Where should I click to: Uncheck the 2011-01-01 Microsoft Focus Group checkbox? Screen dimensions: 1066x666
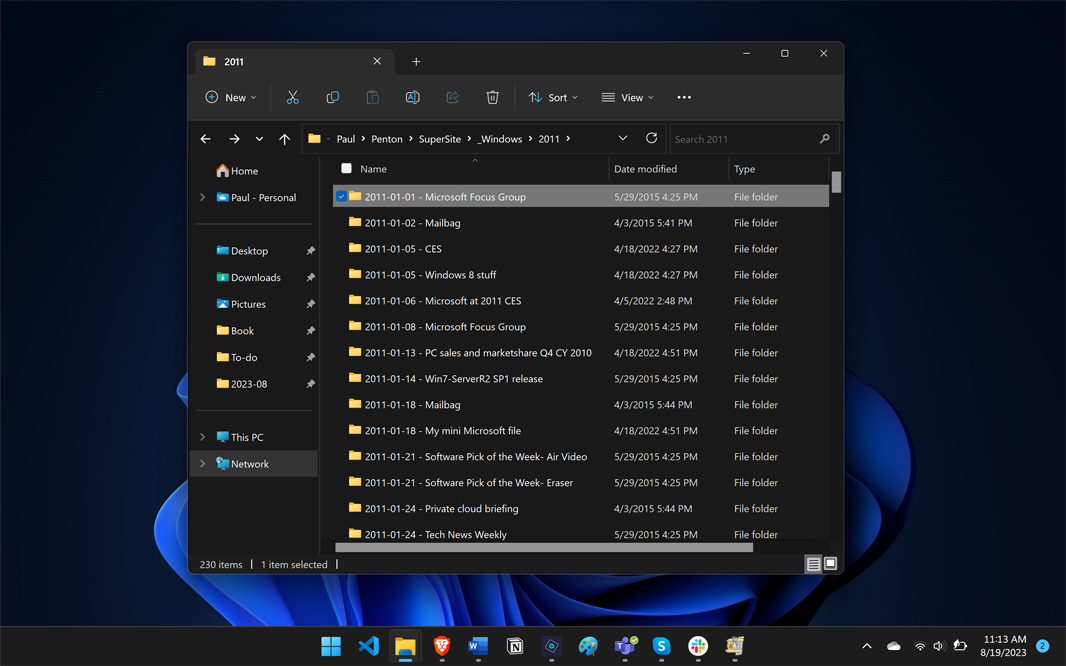click(x=341, y=197)
